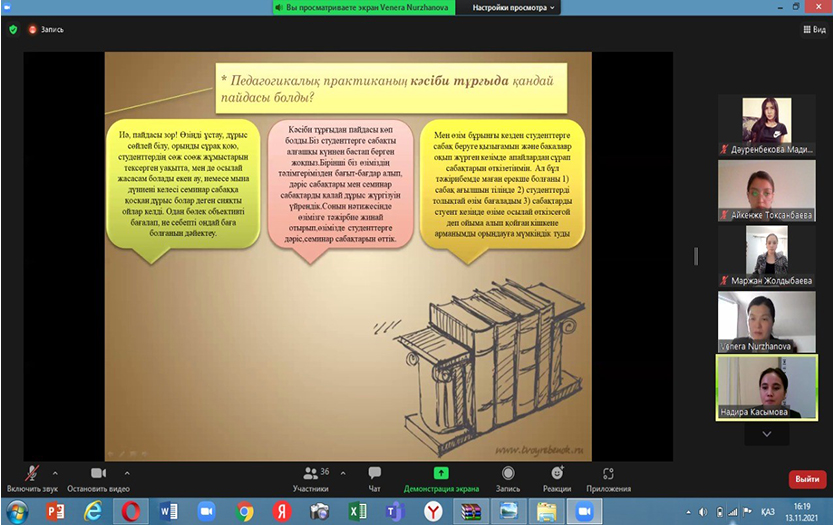Unmute the microphone with Включить звук
This screenshot has width=833, height=525.
[x=32, y=474]
